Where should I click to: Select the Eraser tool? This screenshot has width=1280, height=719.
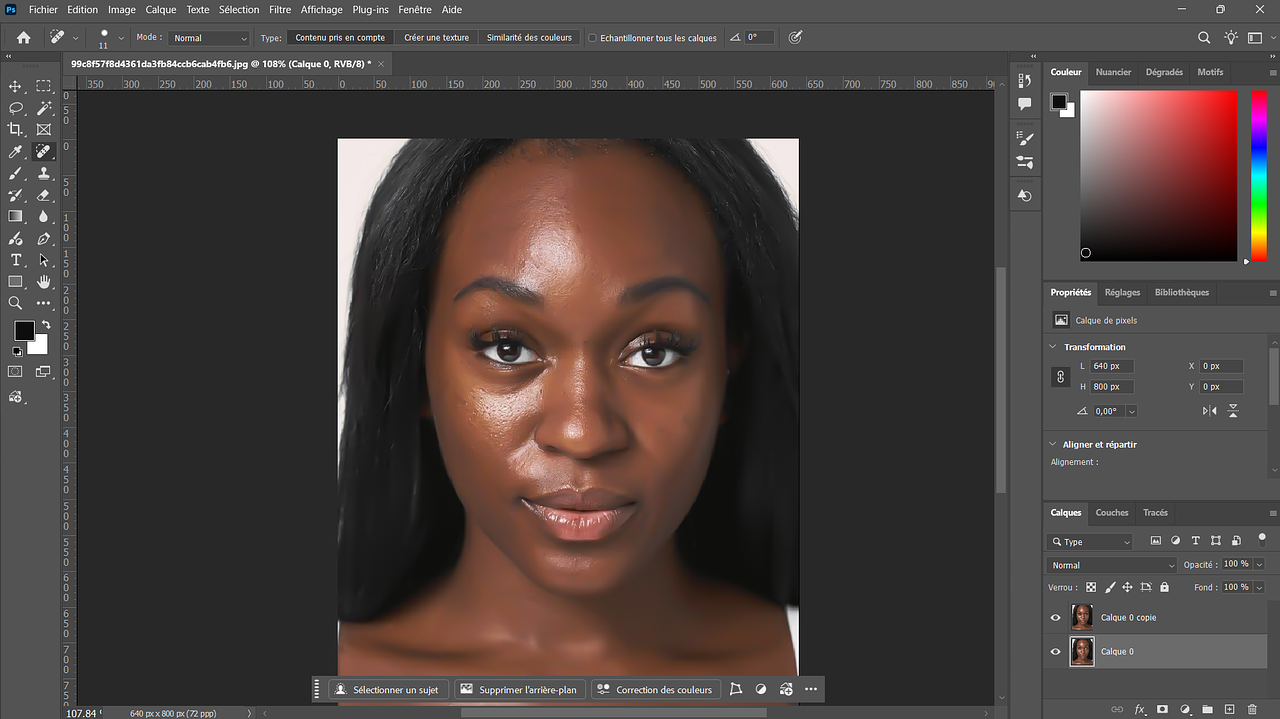44,195
